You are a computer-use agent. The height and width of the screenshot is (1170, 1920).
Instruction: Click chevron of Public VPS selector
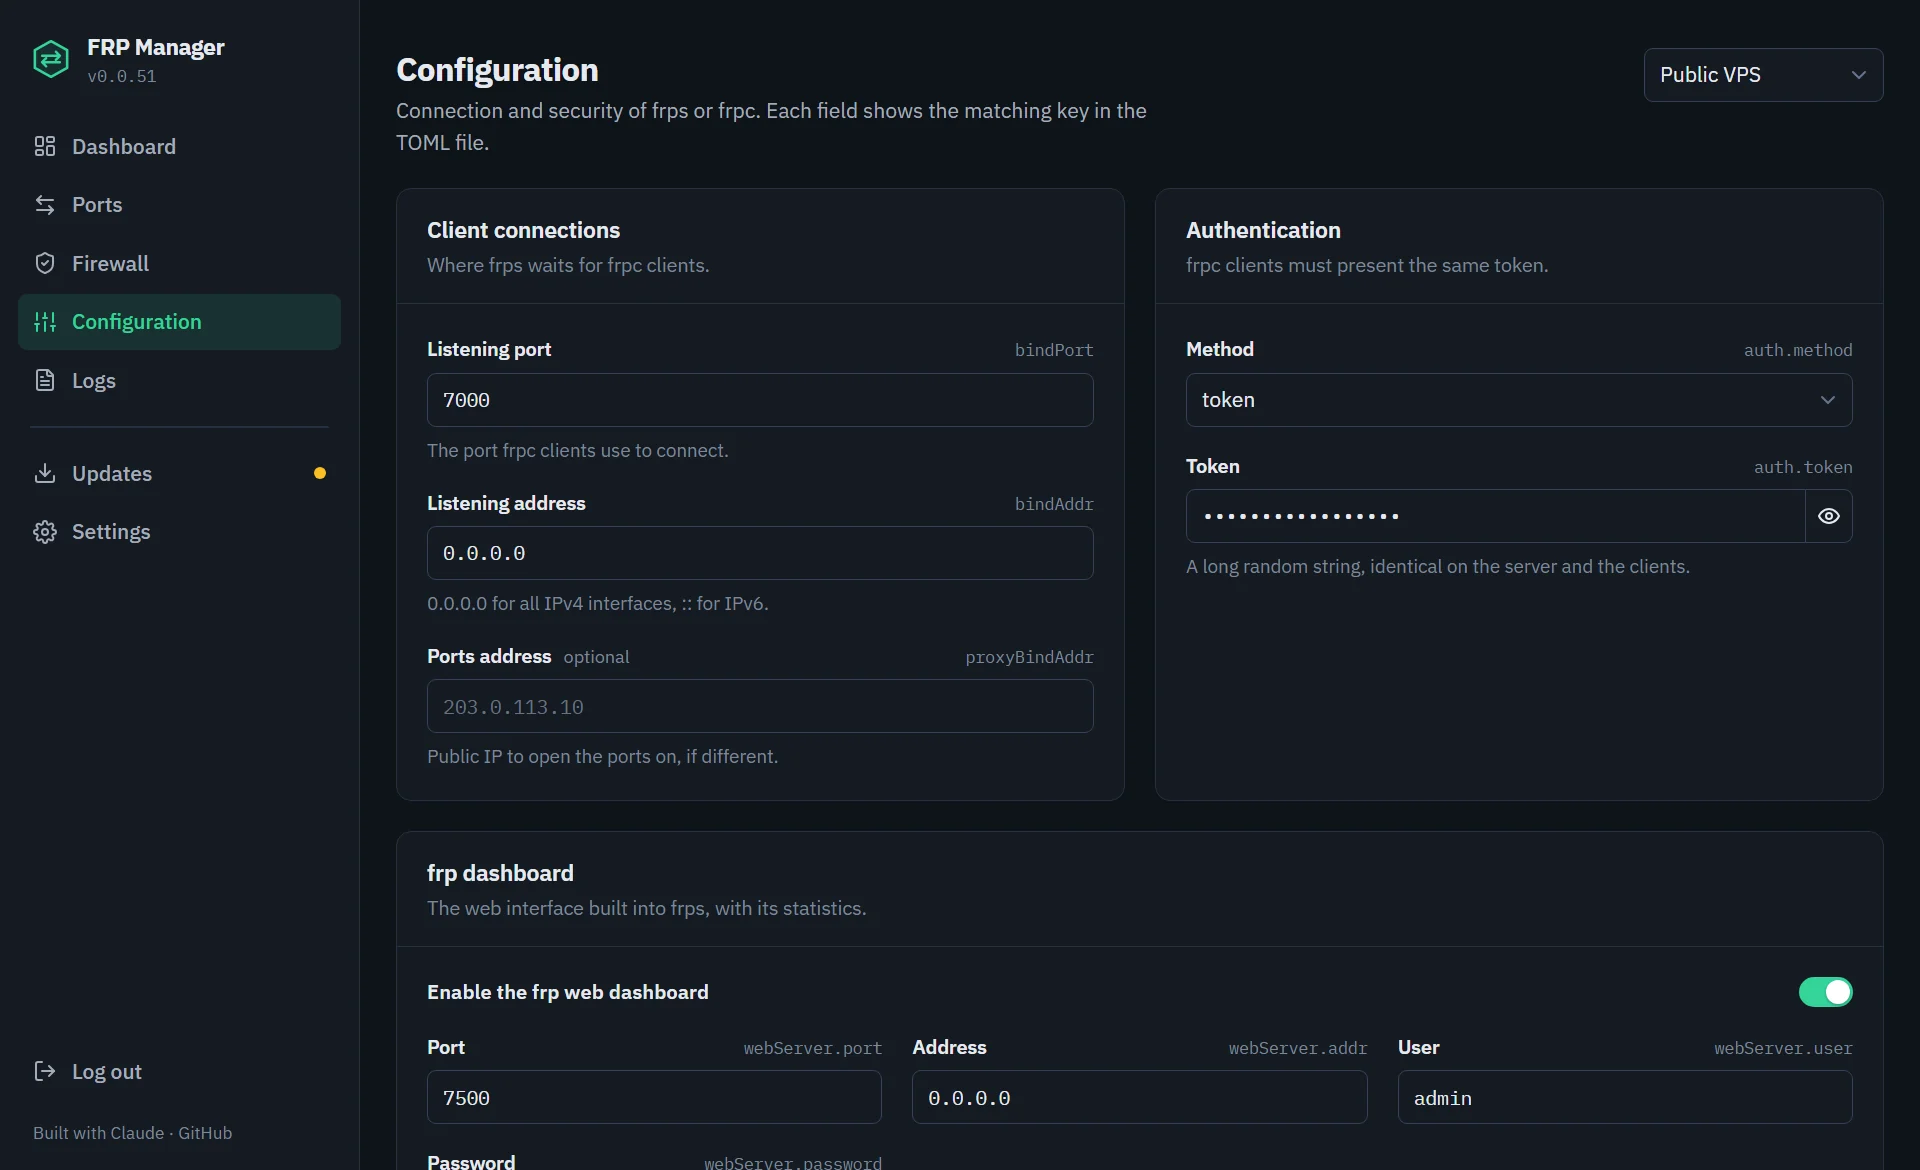click(1858, 75)
